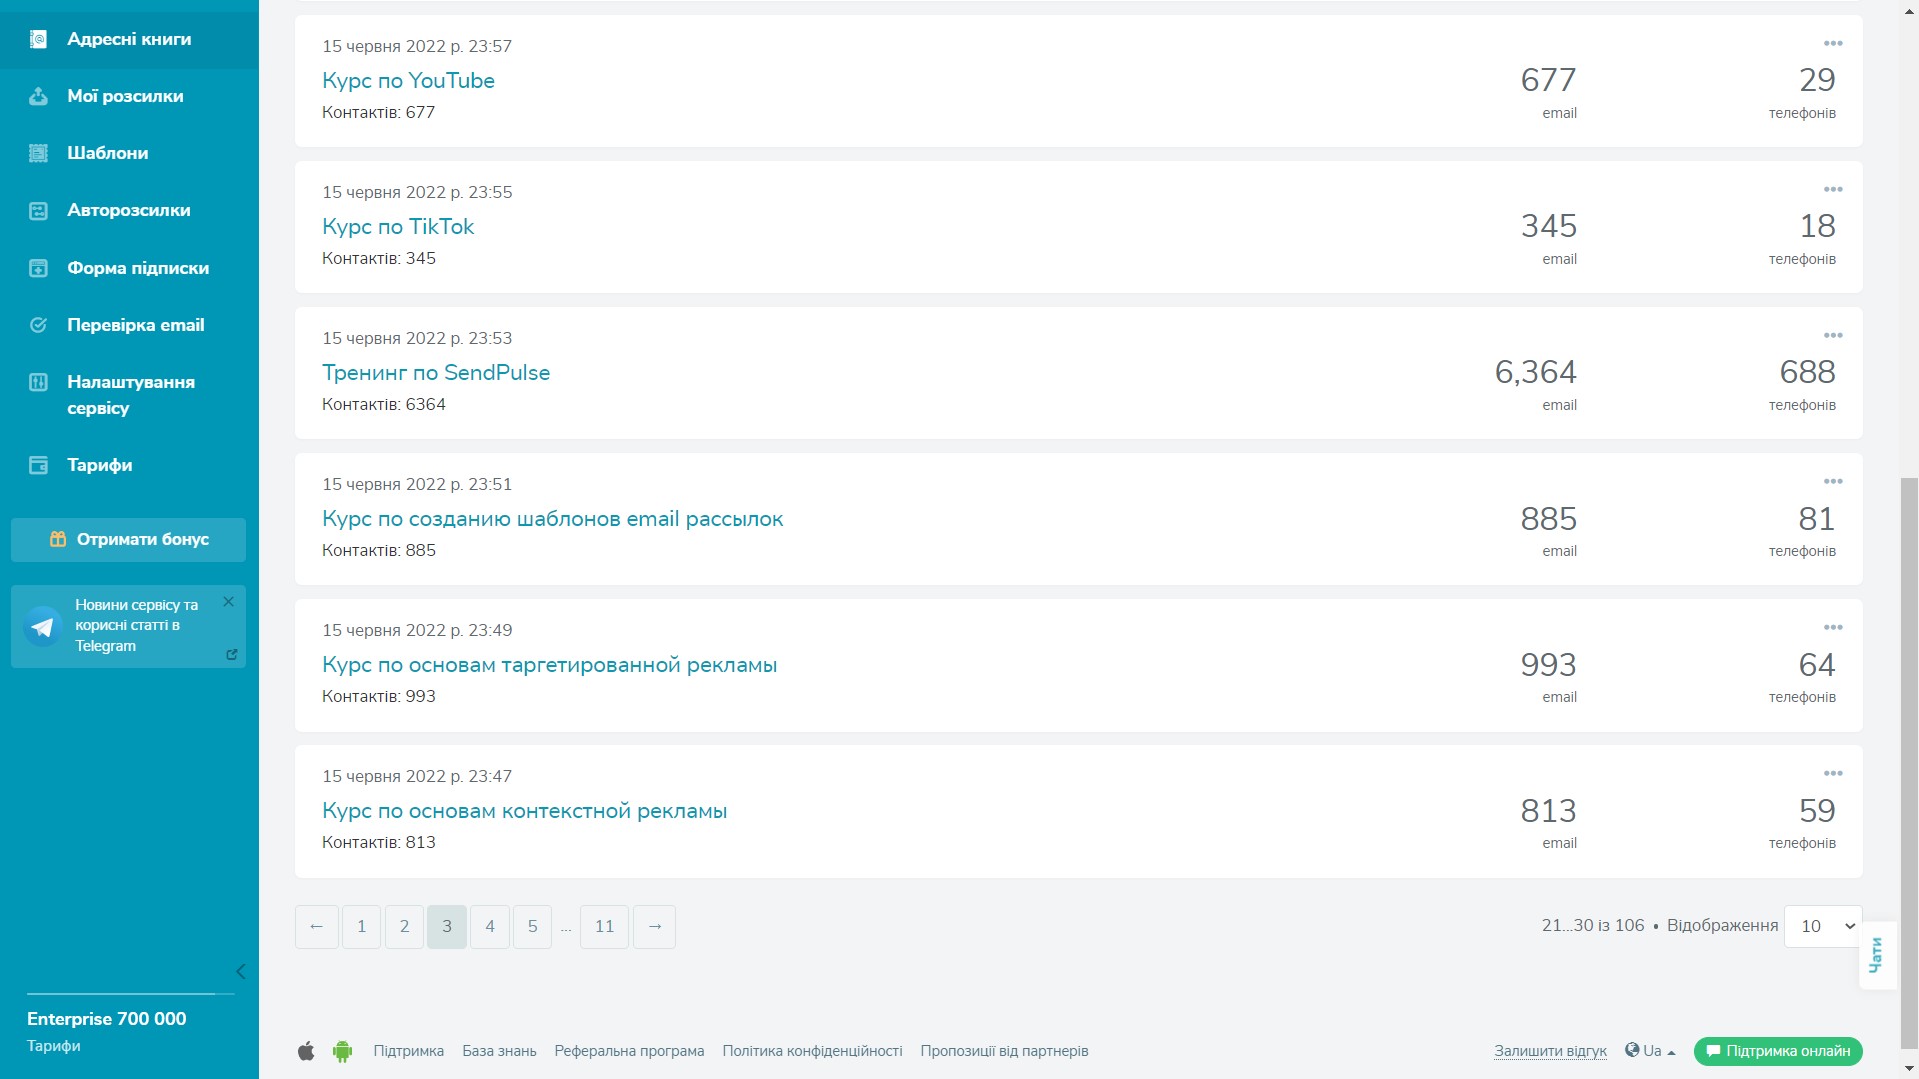
Task: Jump to page 11
Action: click(604, 927)
